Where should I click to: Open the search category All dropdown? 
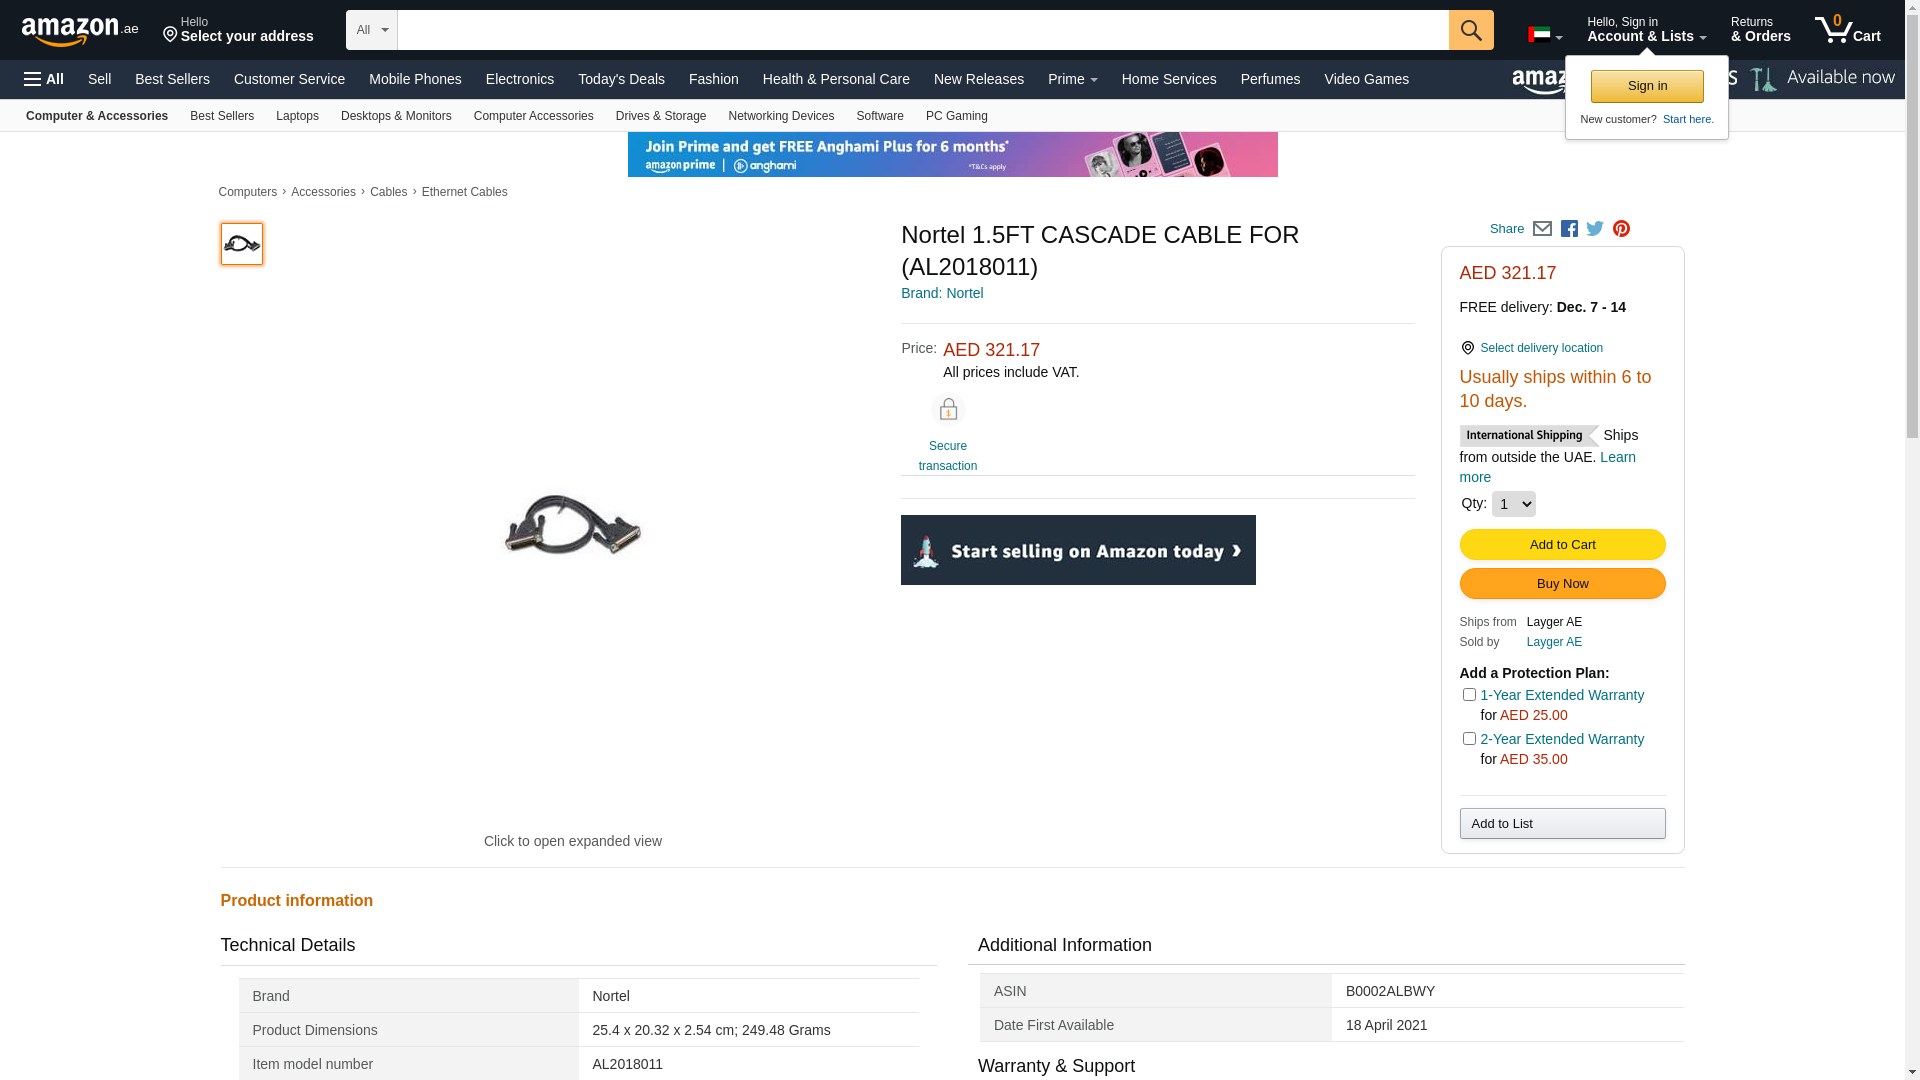(371, 30)
